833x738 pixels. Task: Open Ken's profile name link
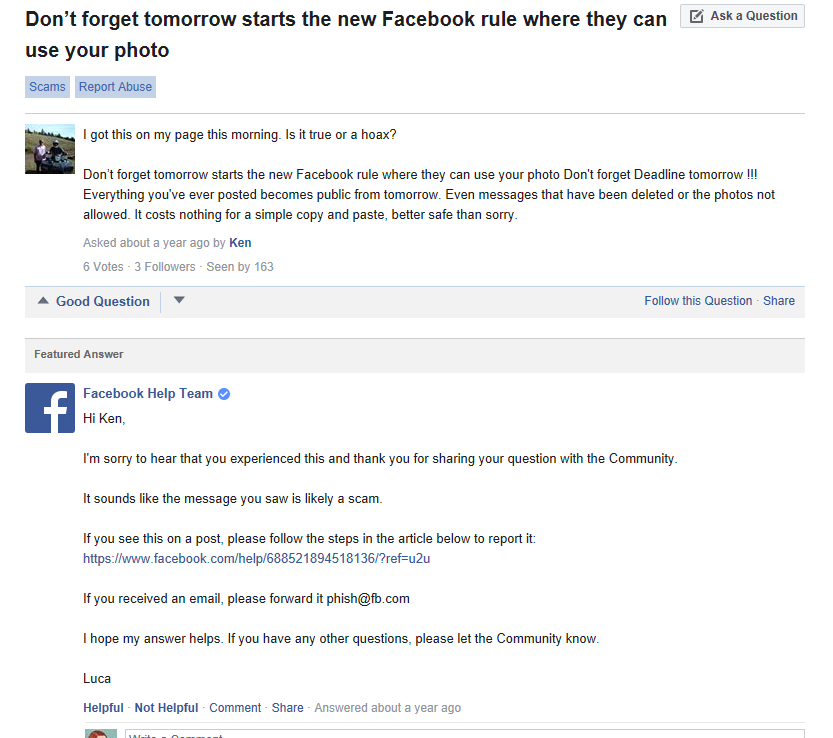coord(240,243)
